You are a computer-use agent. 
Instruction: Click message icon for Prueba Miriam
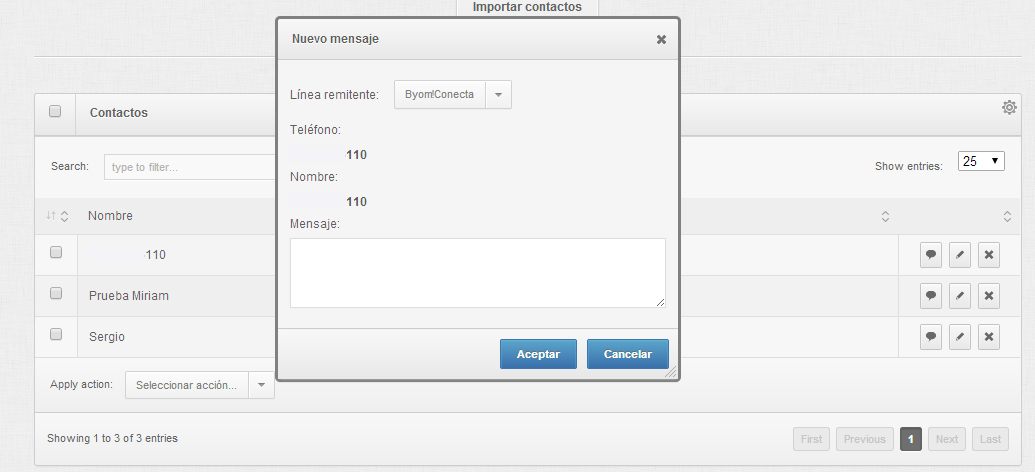coord(931,296)
